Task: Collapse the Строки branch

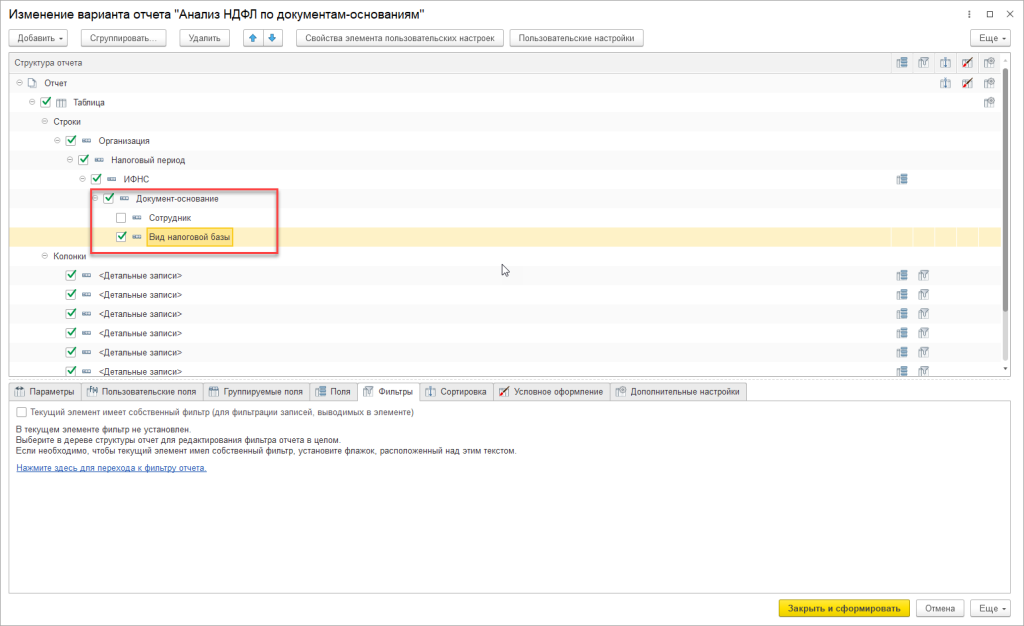Action: pos(44,121)
